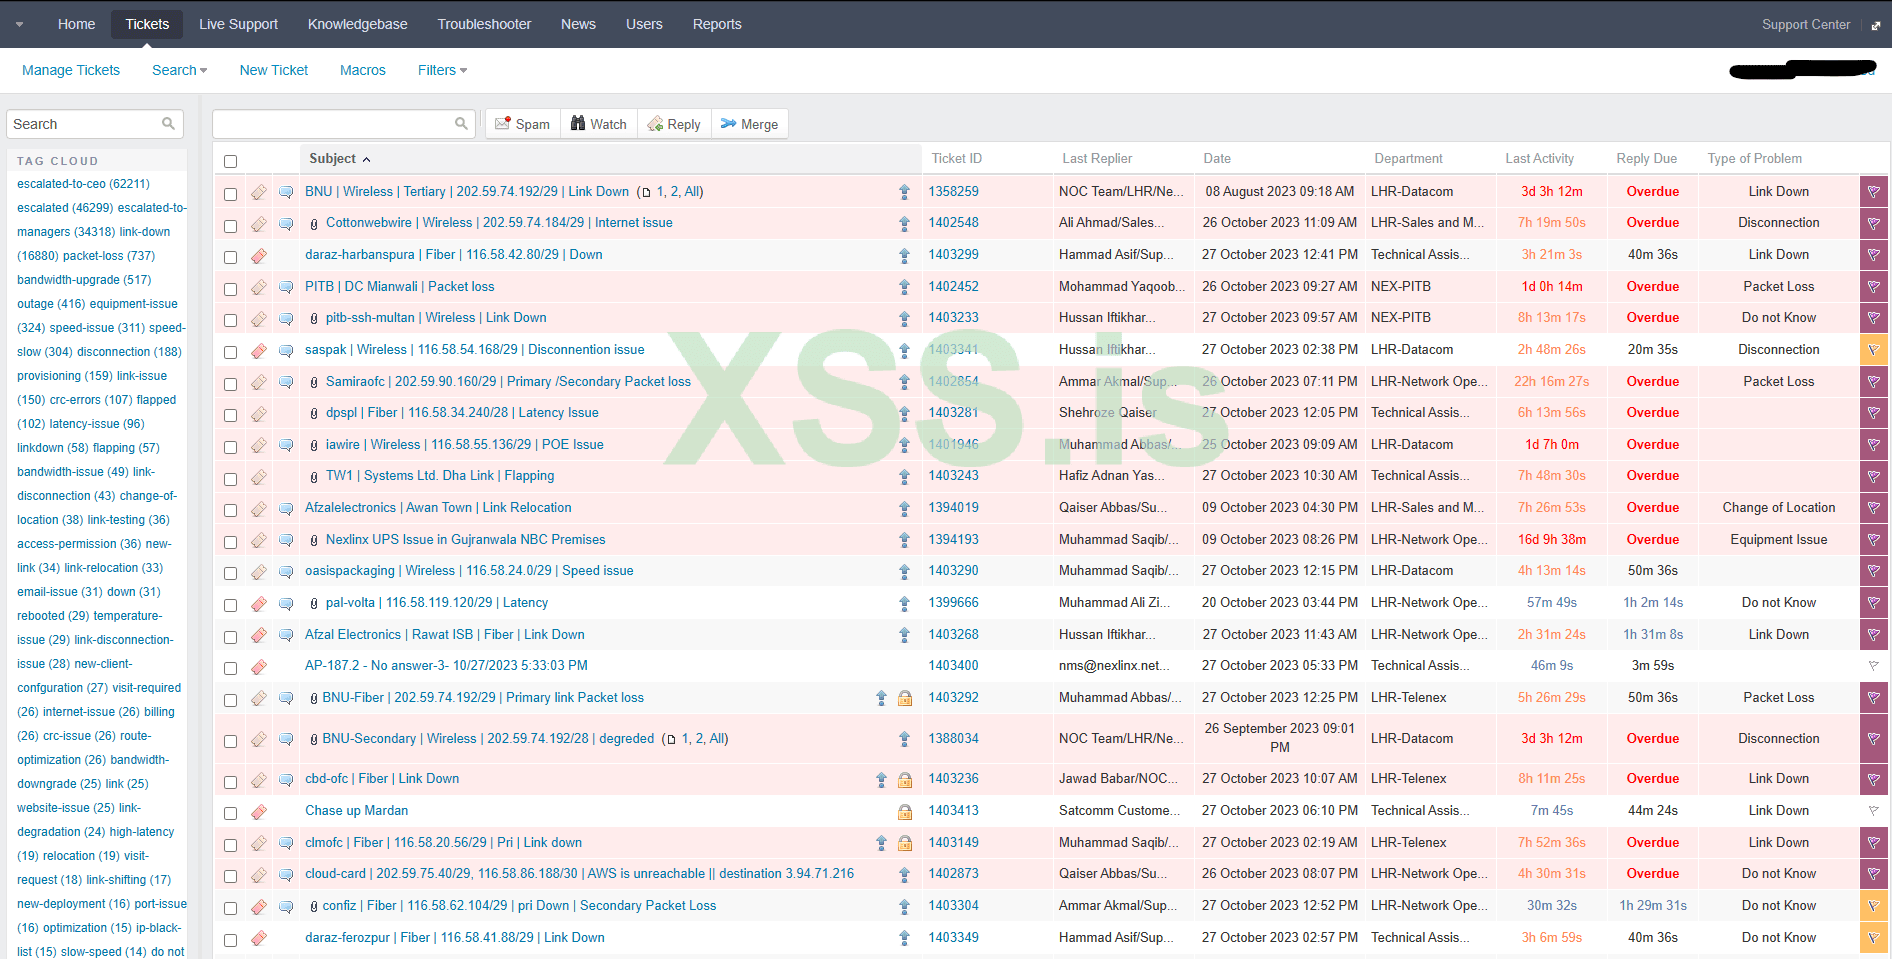The width and height of the screenshot is (1892, 959).
Task: Open the Reports menu
Action: click(x=717, y=24)
